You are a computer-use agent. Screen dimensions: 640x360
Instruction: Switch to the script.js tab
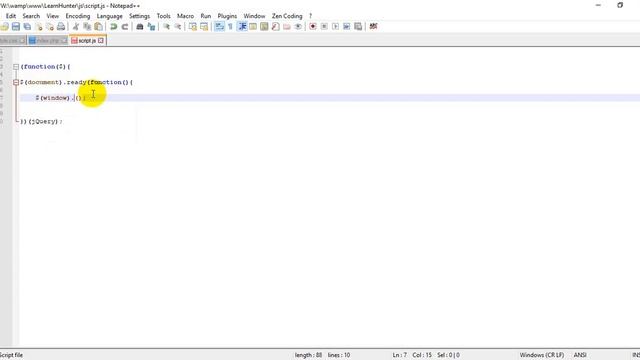pyautogui.click(x=87, y=41)
